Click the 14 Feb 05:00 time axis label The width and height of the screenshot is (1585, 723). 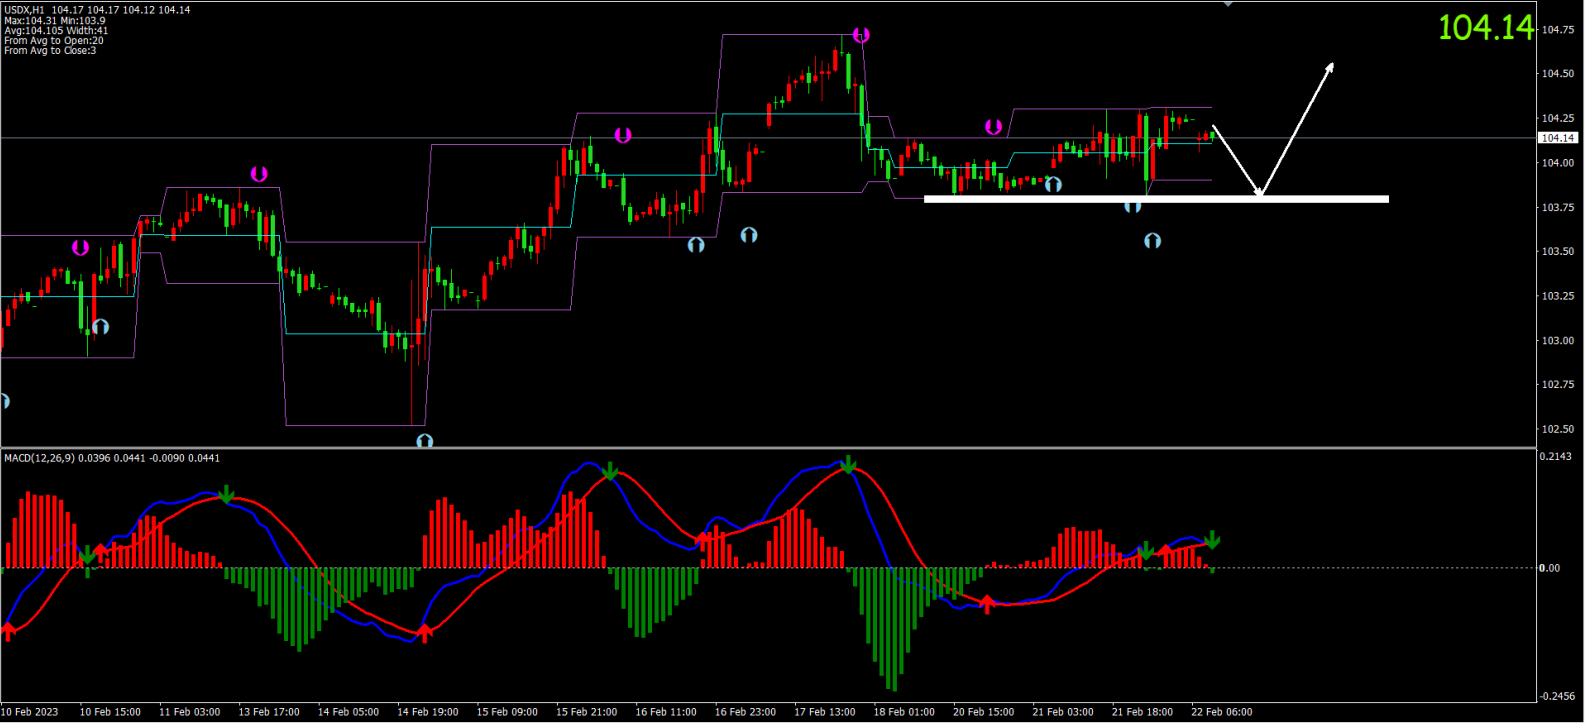point(348,712)
